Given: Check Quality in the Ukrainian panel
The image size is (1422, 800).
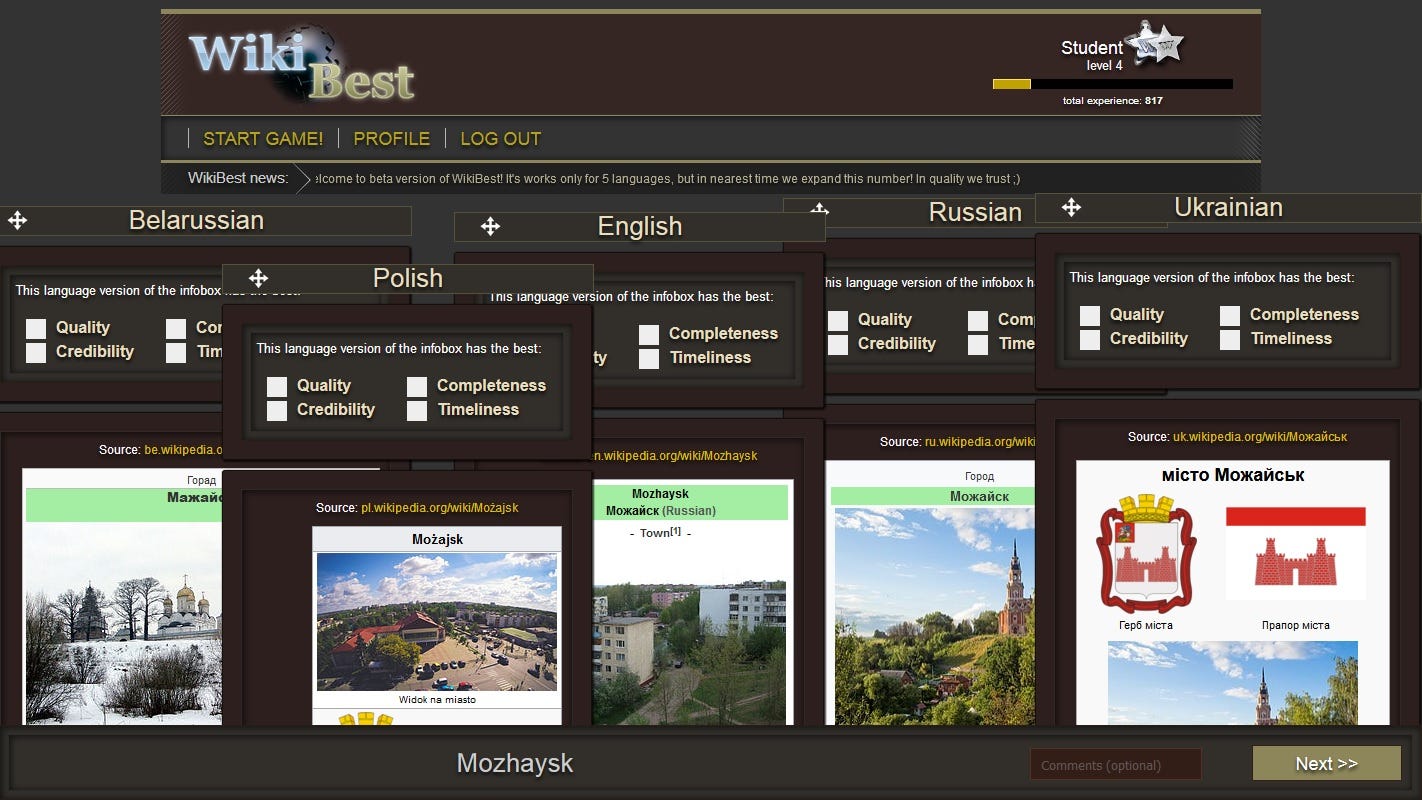Looking at the screenshot, I should (1090, 315).
